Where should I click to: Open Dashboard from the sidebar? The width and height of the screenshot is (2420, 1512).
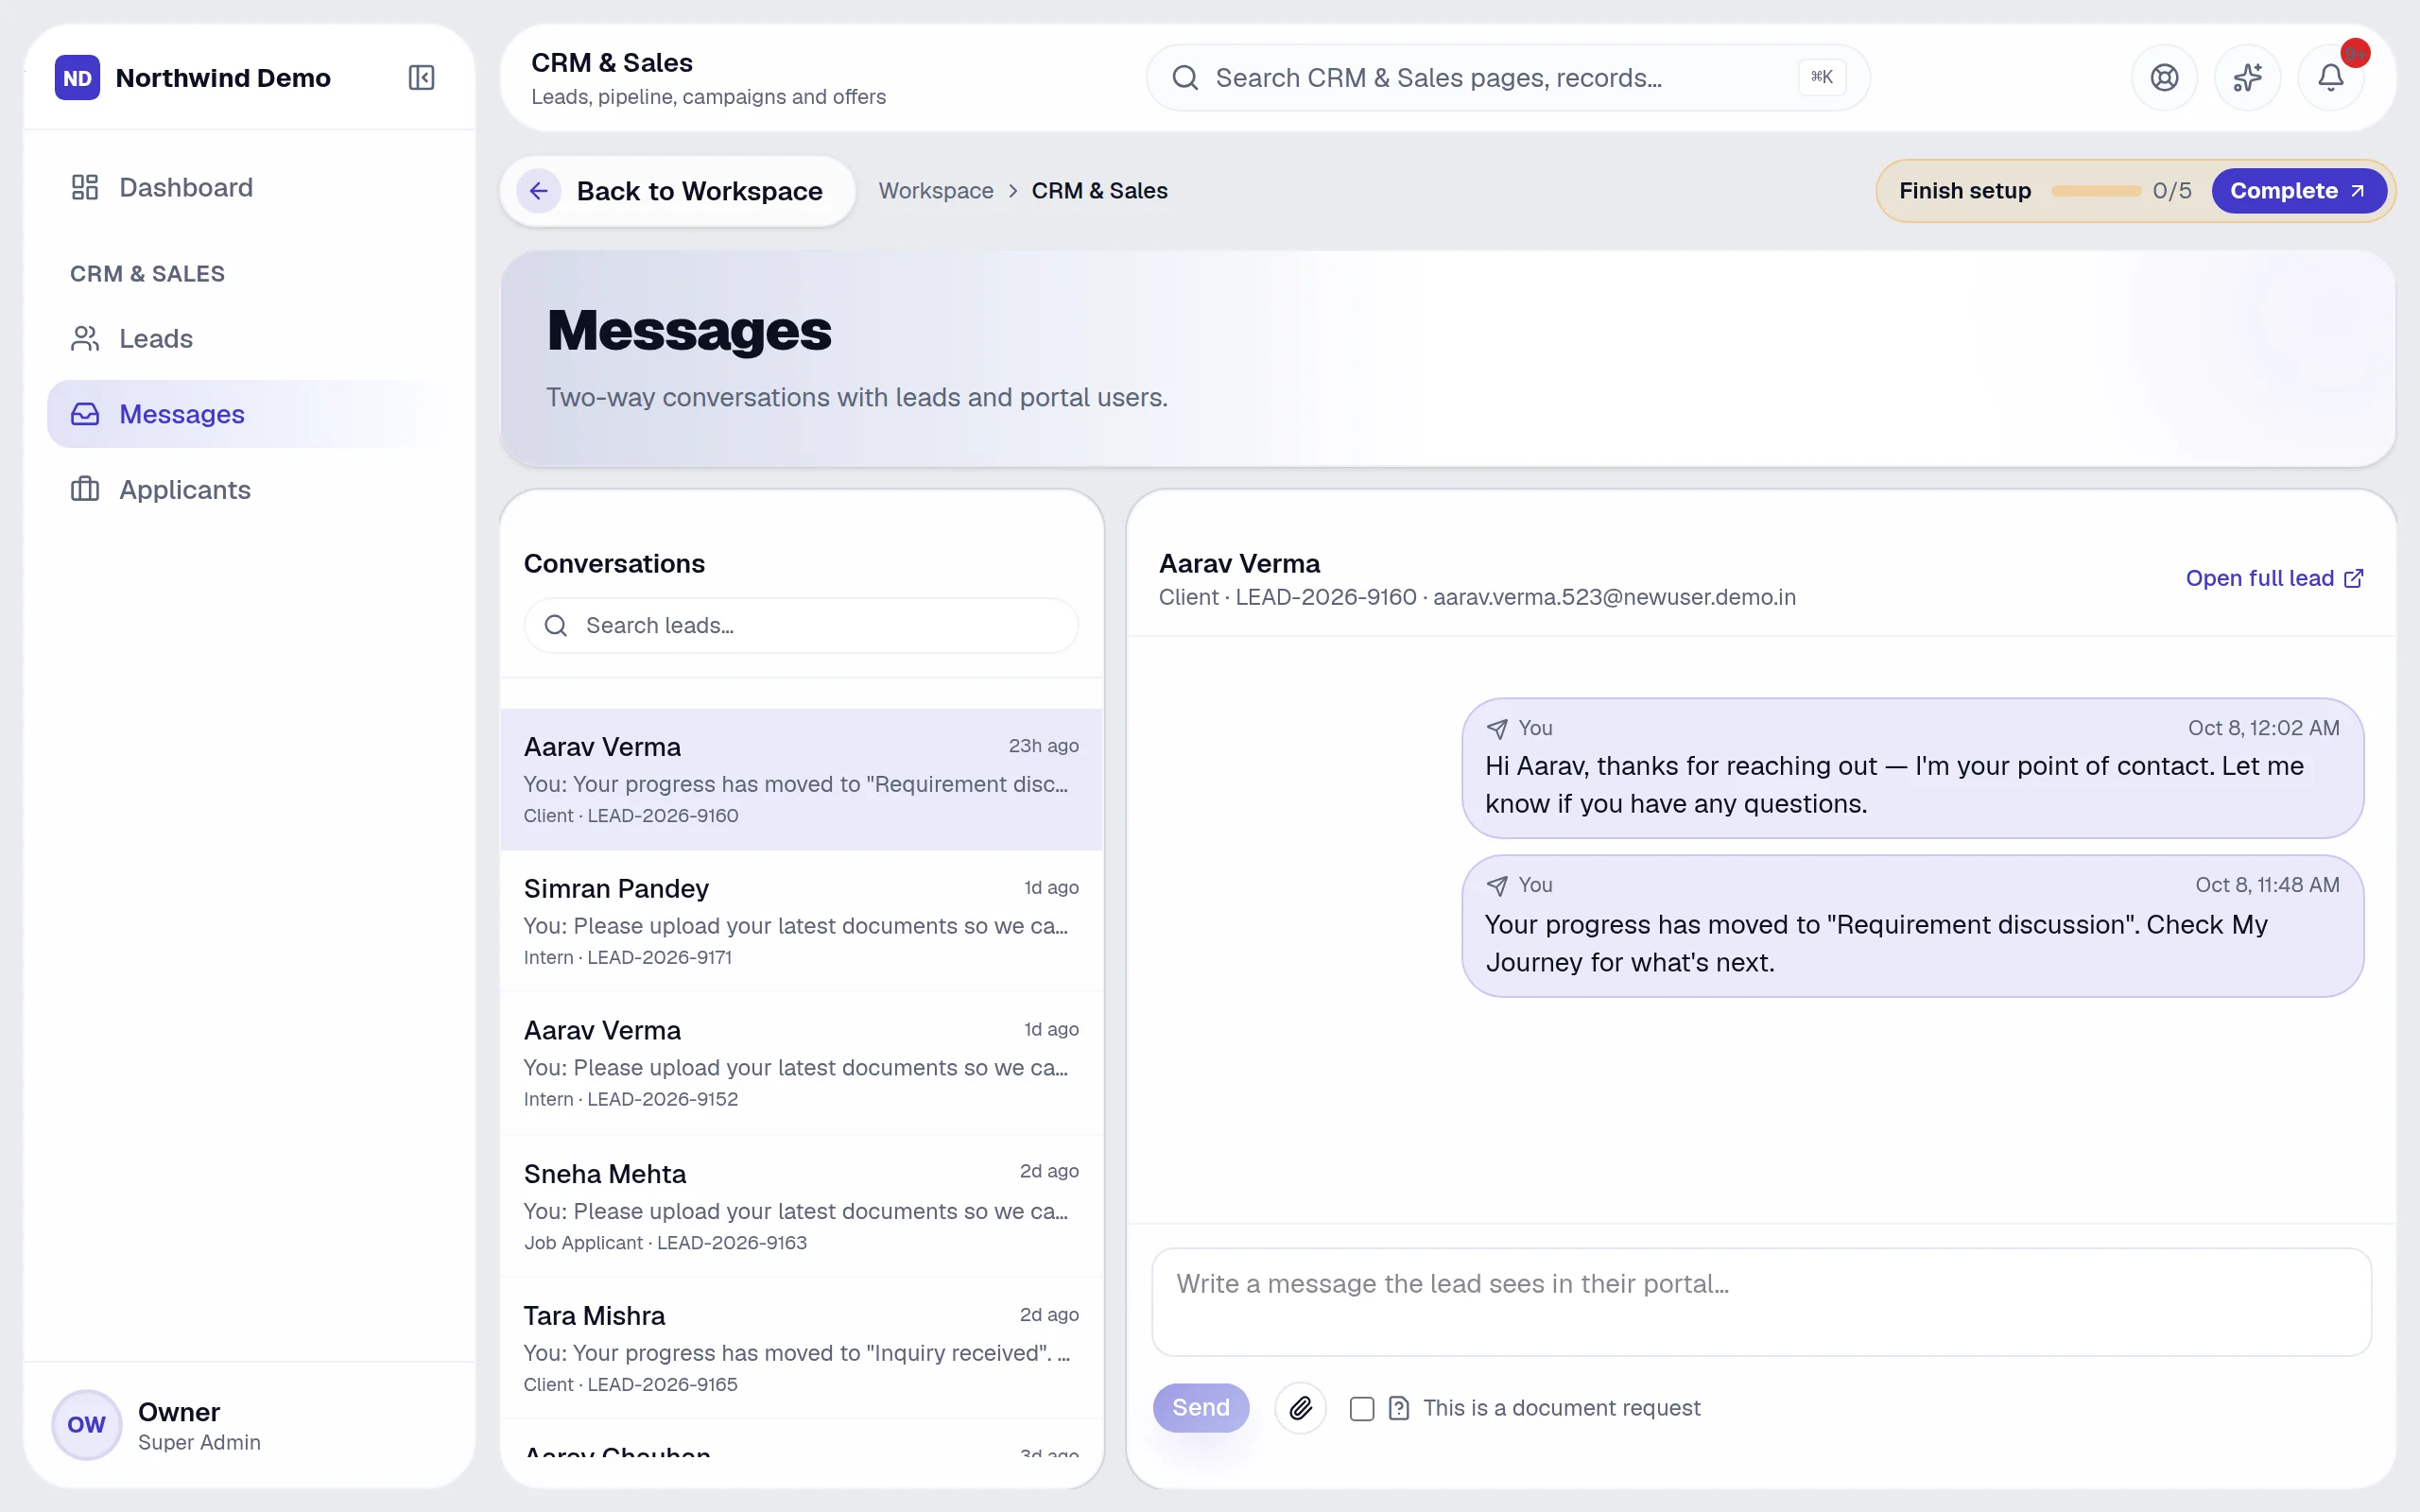point(249,187)
